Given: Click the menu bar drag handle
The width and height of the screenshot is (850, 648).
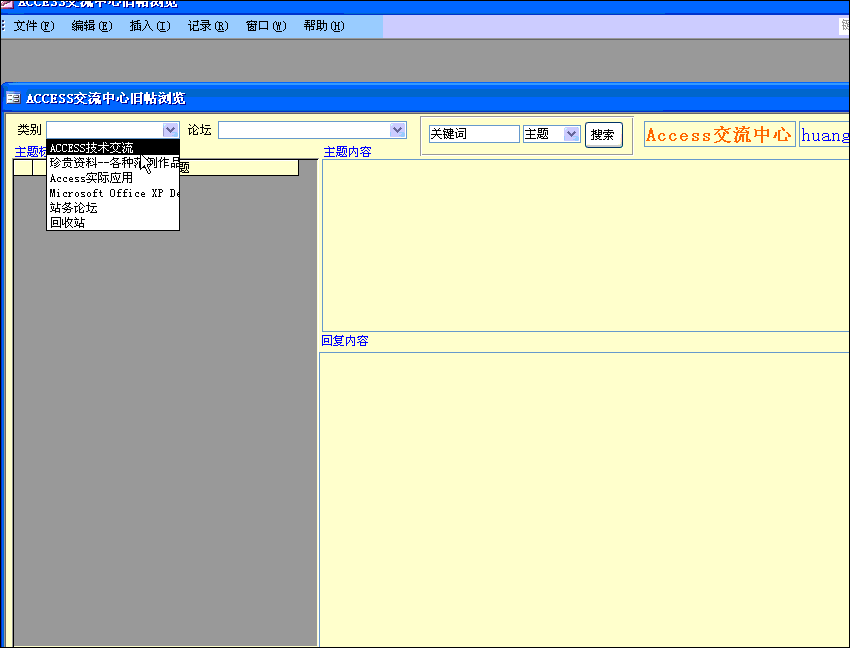Looking at the screenshot, I should (x=3, y=25).
